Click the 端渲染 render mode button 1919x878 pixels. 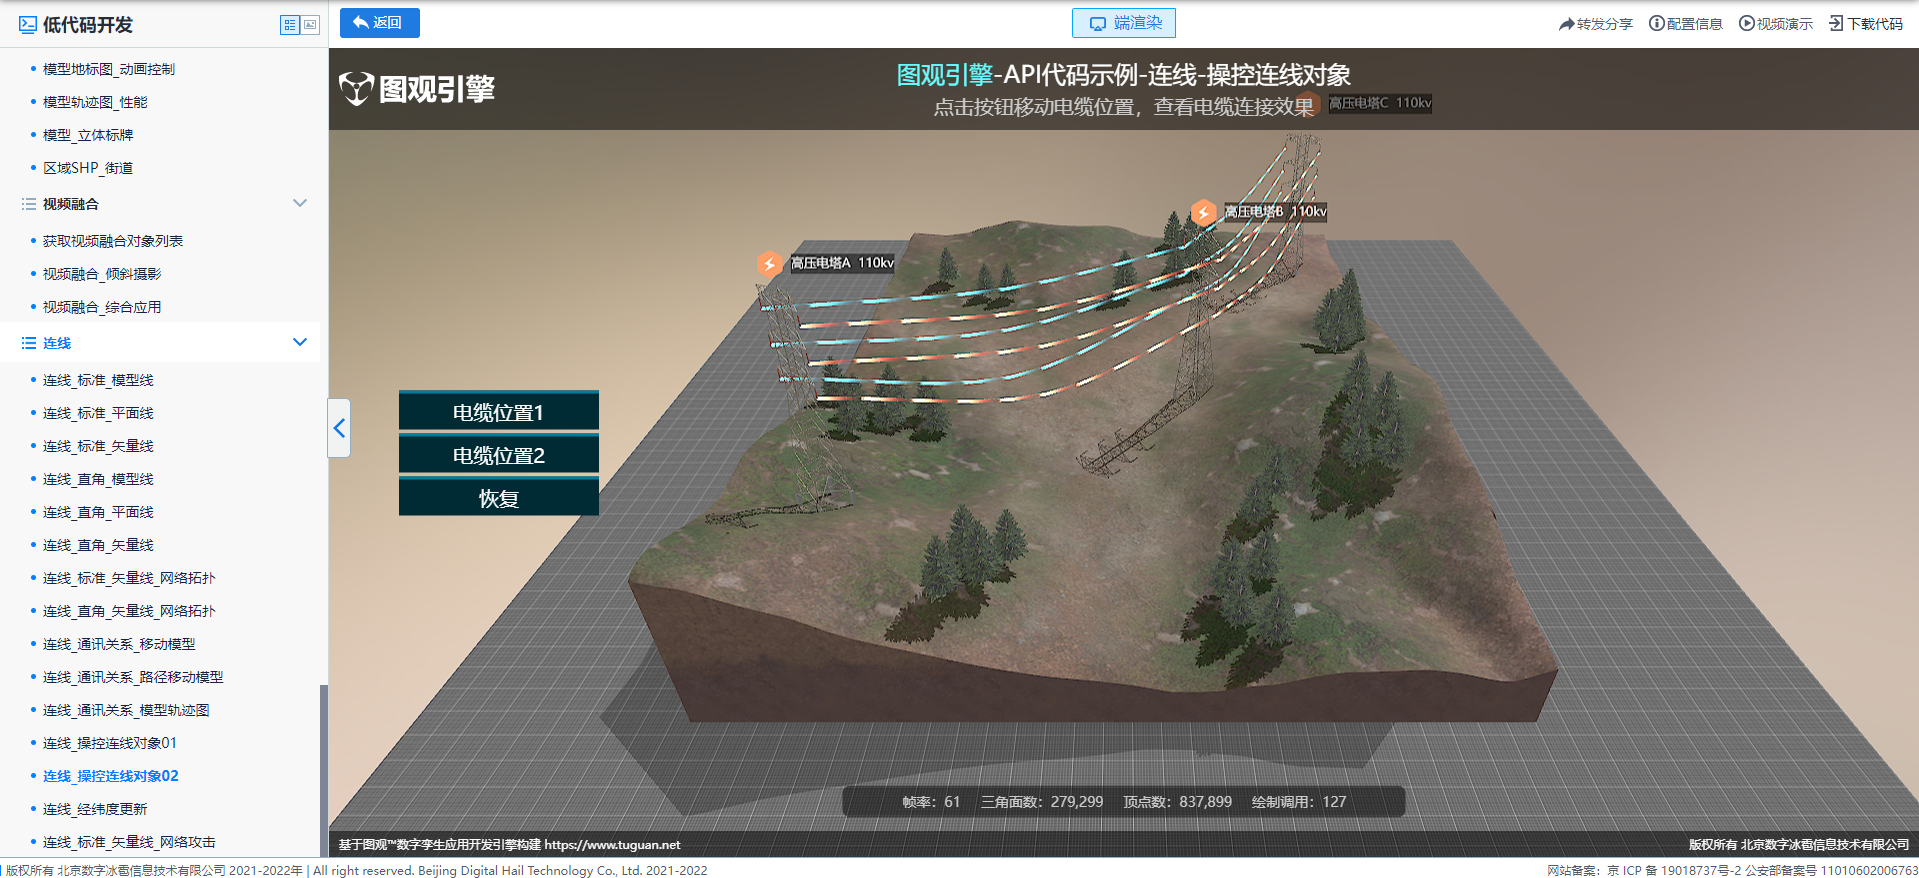click(1124, 23)
